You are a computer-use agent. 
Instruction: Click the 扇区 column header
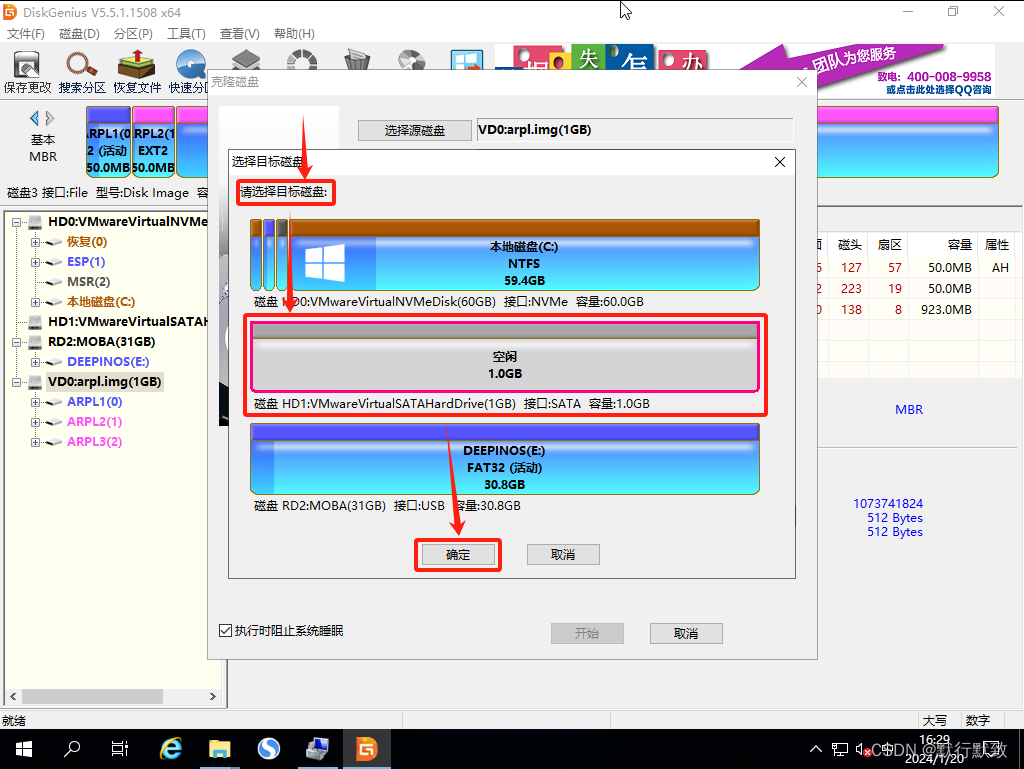tap(889, 245)
